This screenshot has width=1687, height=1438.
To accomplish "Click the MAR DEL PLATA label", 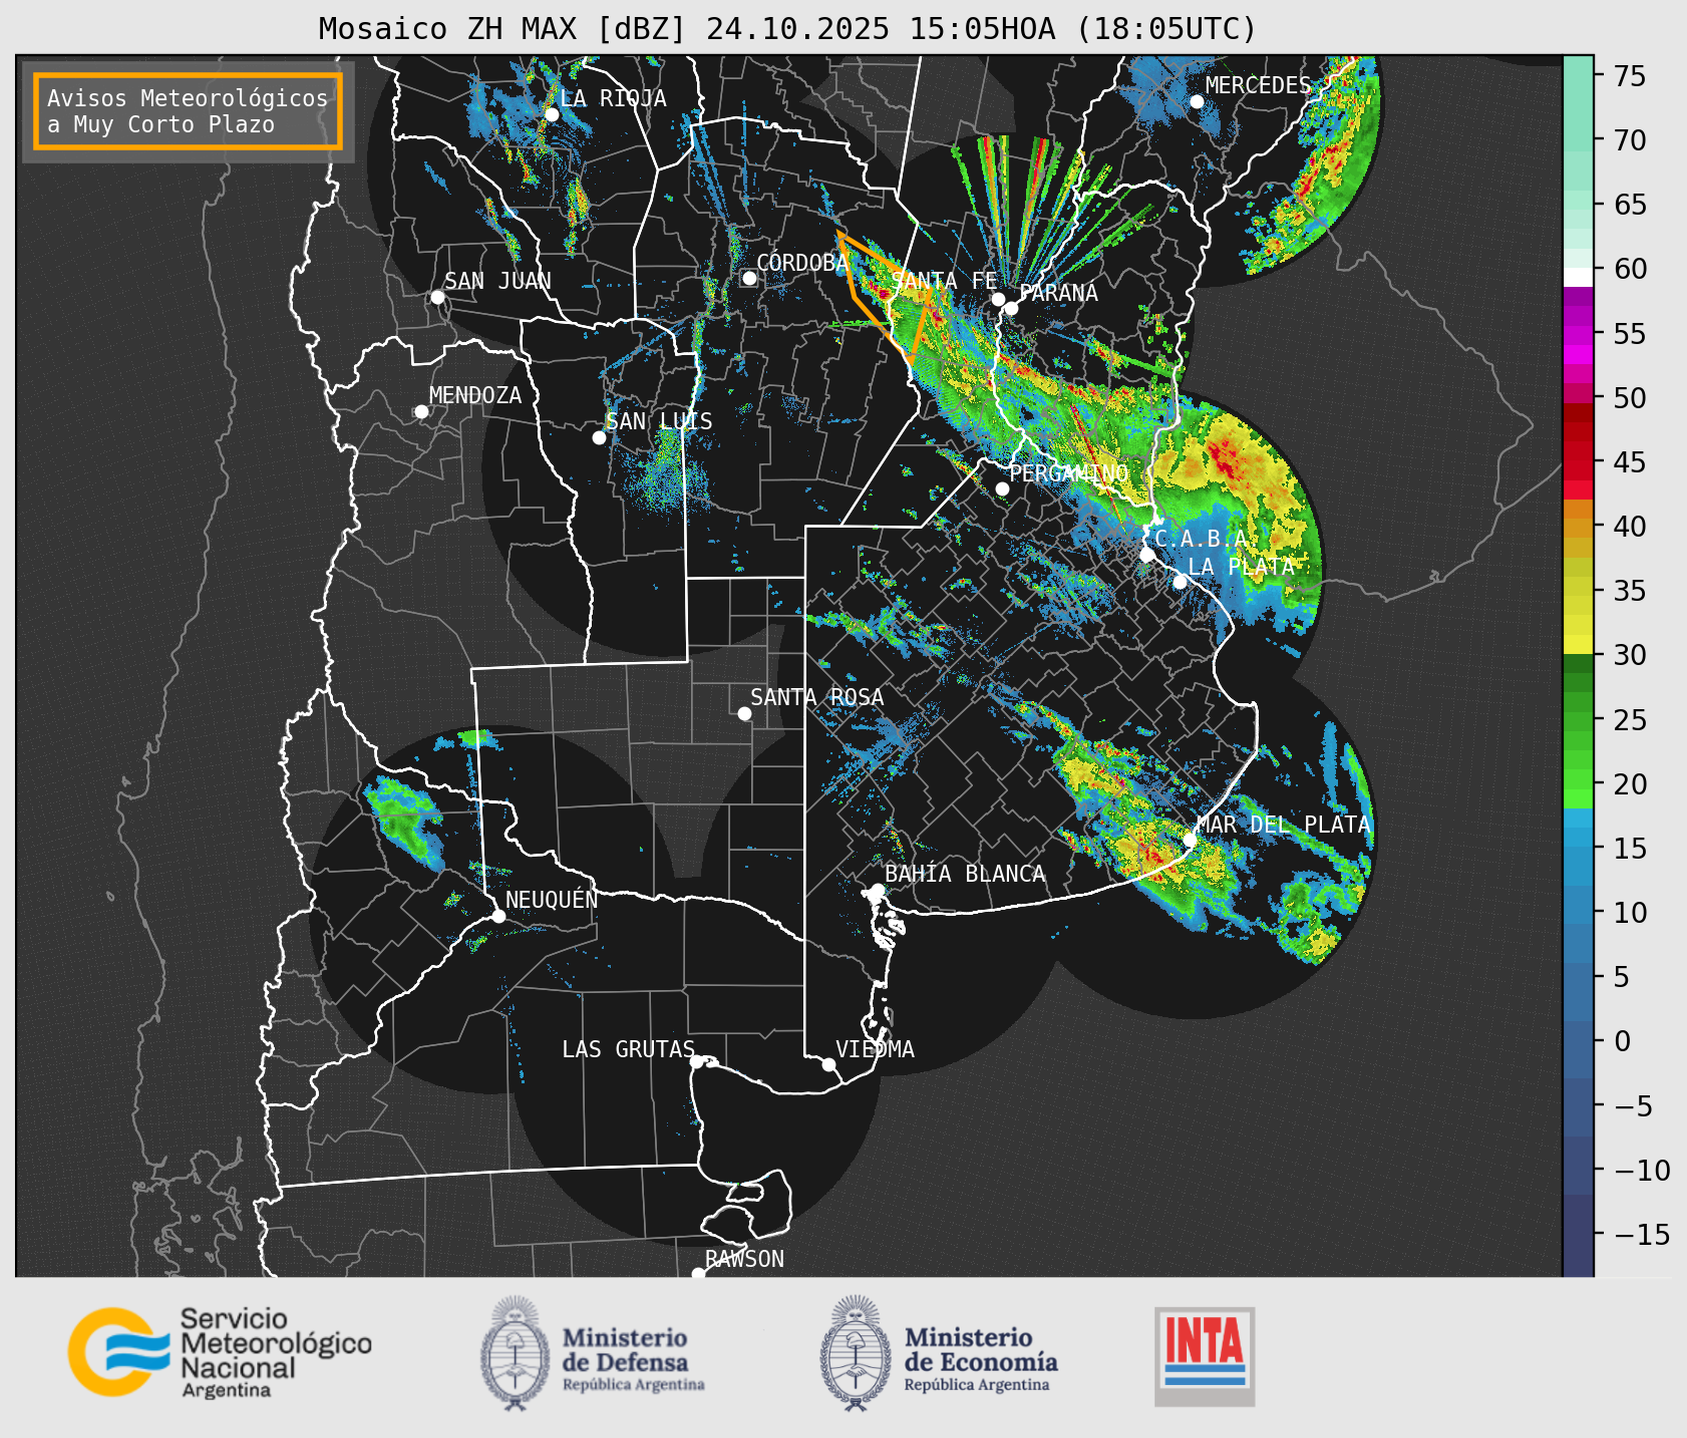I will (1283, 825).
